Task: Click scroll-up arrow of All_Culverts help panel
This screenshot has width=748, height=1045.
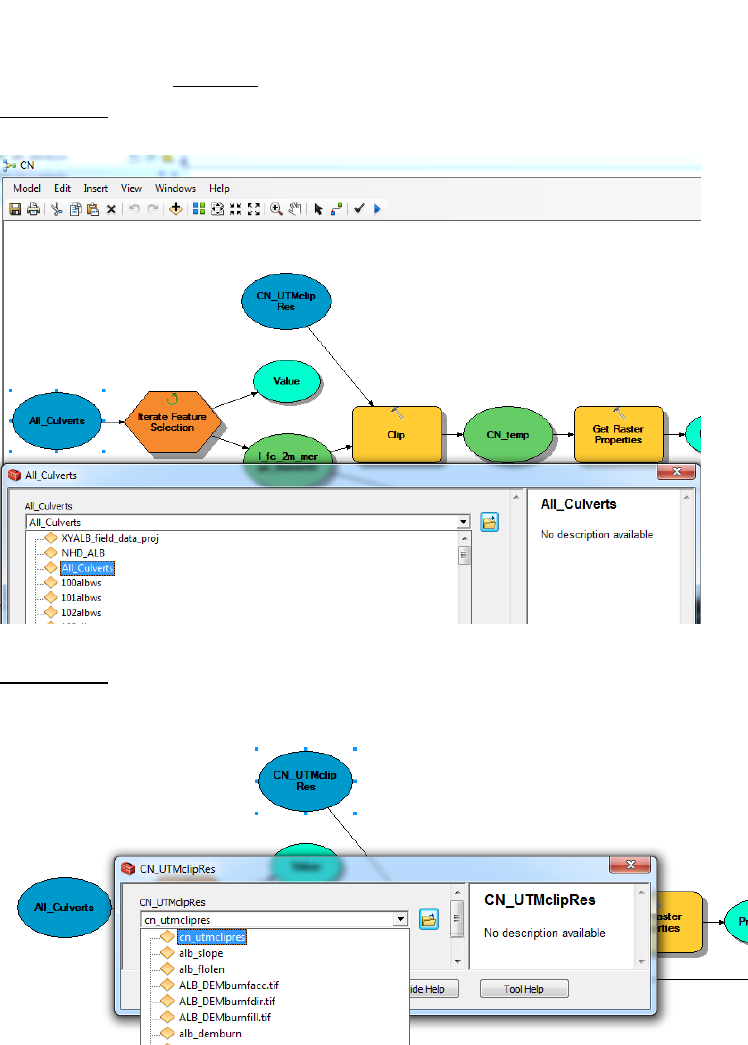Action: [x=687, y=497]
